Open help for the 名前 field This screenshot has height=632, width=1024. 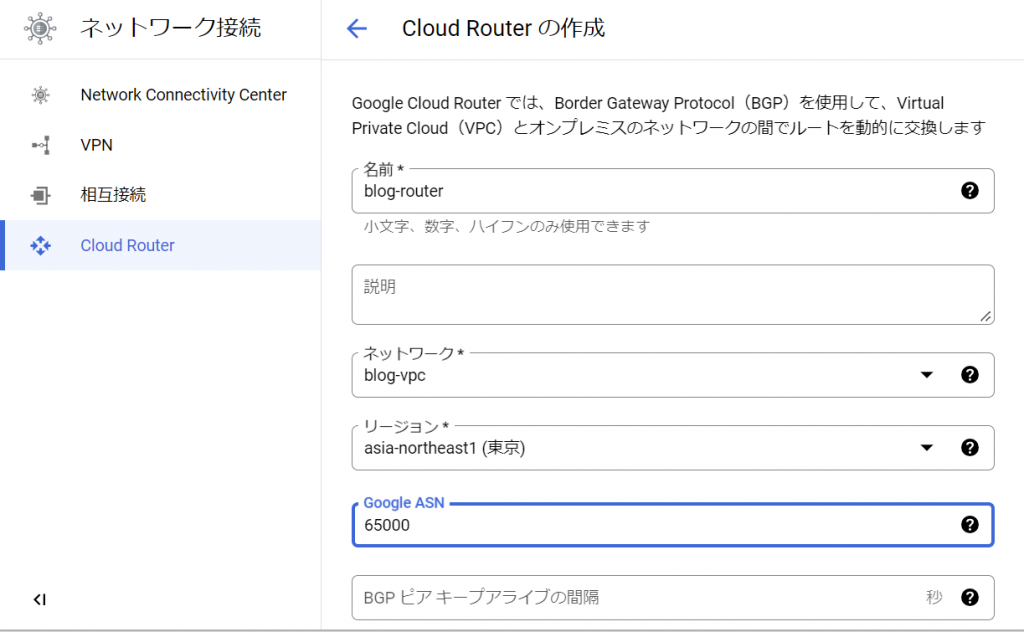tap(970, 190)
